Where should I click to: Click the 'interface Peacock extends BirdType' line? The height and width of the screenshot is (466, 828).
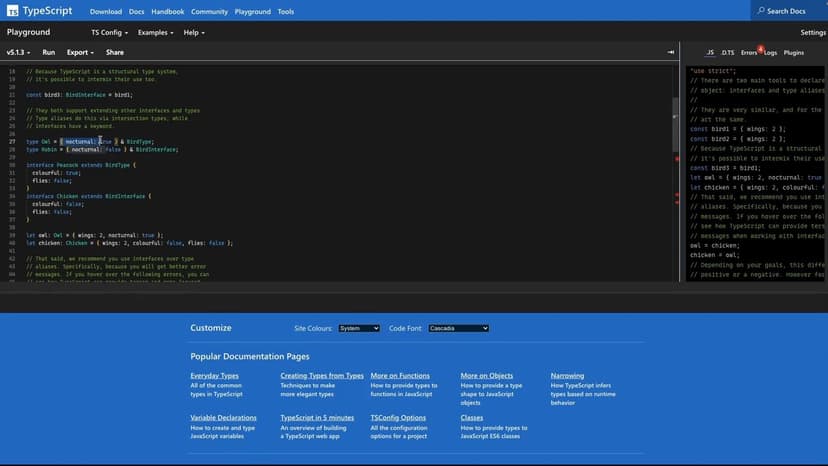click(x=81, y=165)
